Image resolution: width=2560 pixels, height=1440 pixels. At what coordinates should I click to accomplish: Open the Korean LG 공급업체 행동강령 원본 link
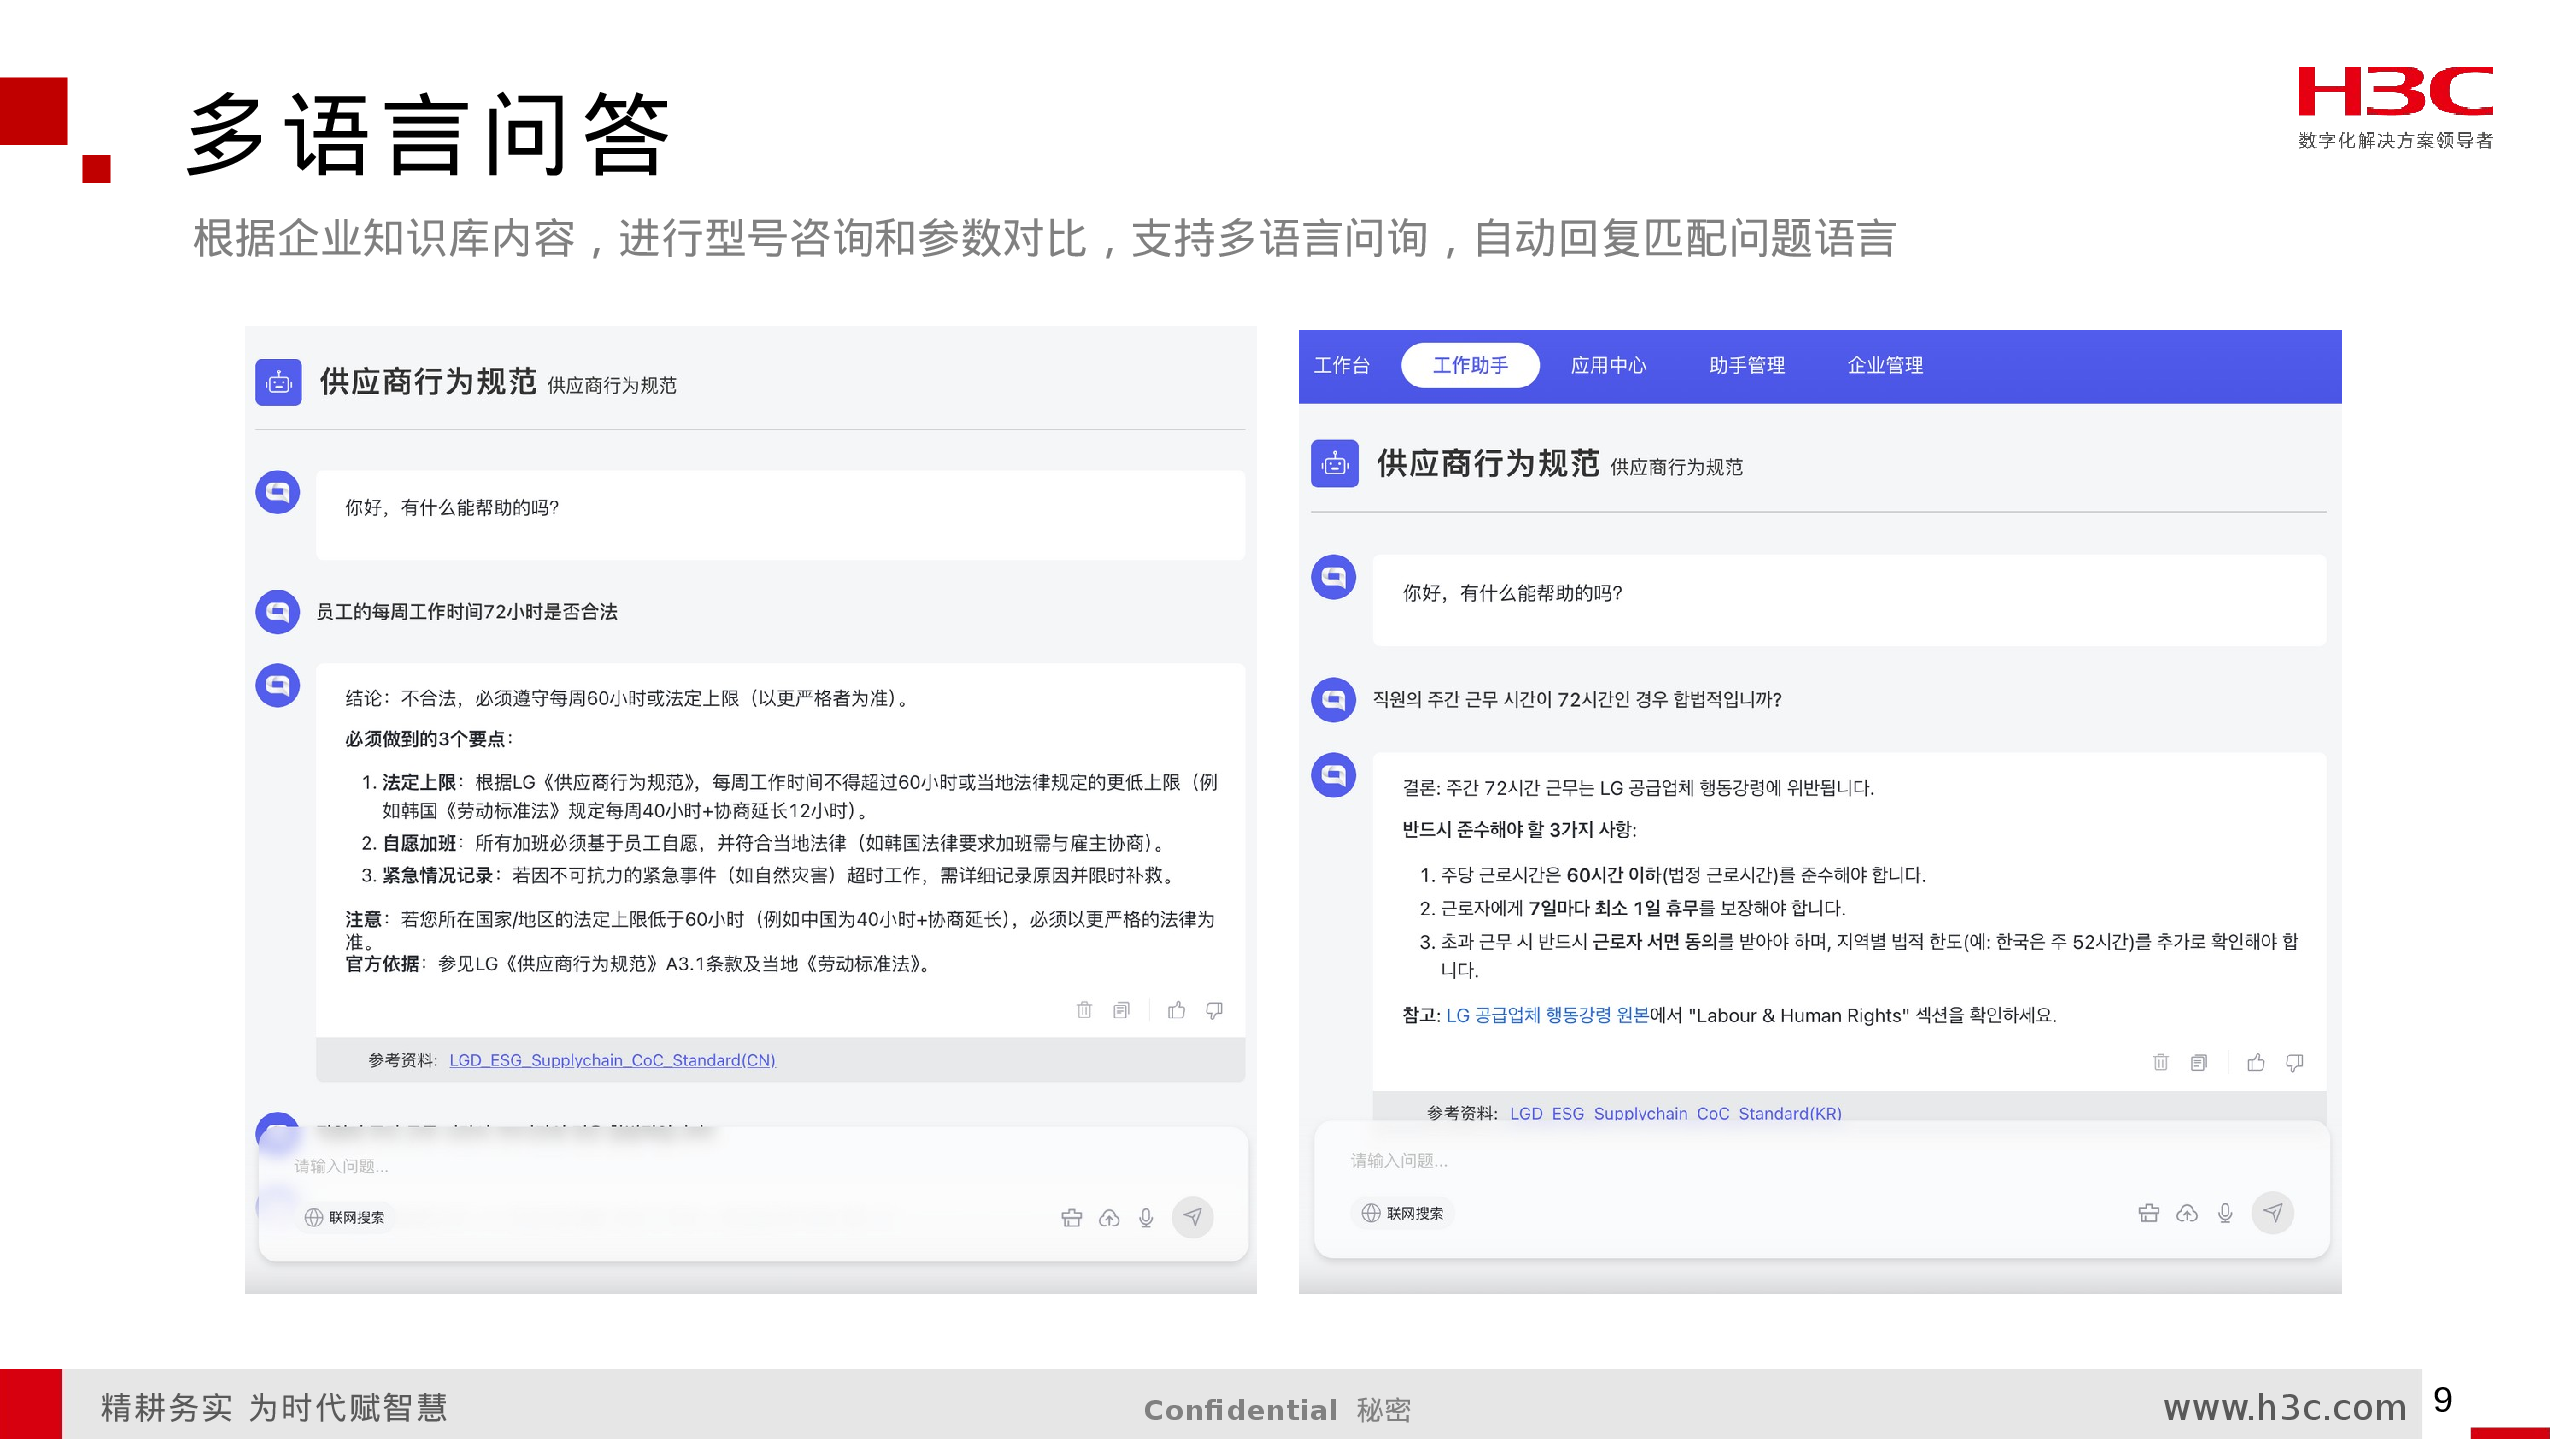point(1546,1015)
